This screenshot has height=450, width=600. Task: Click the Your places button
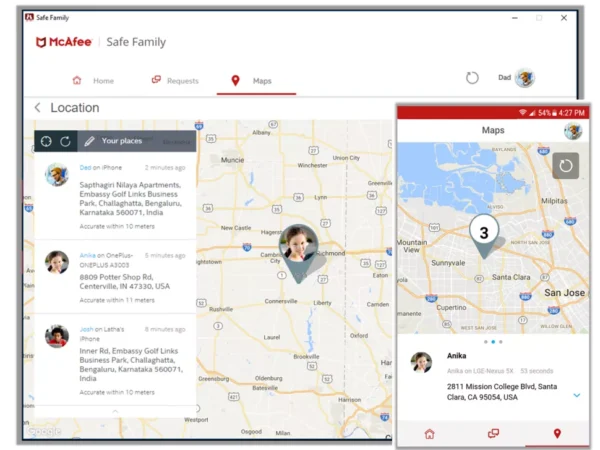click(x=122, y=141)
